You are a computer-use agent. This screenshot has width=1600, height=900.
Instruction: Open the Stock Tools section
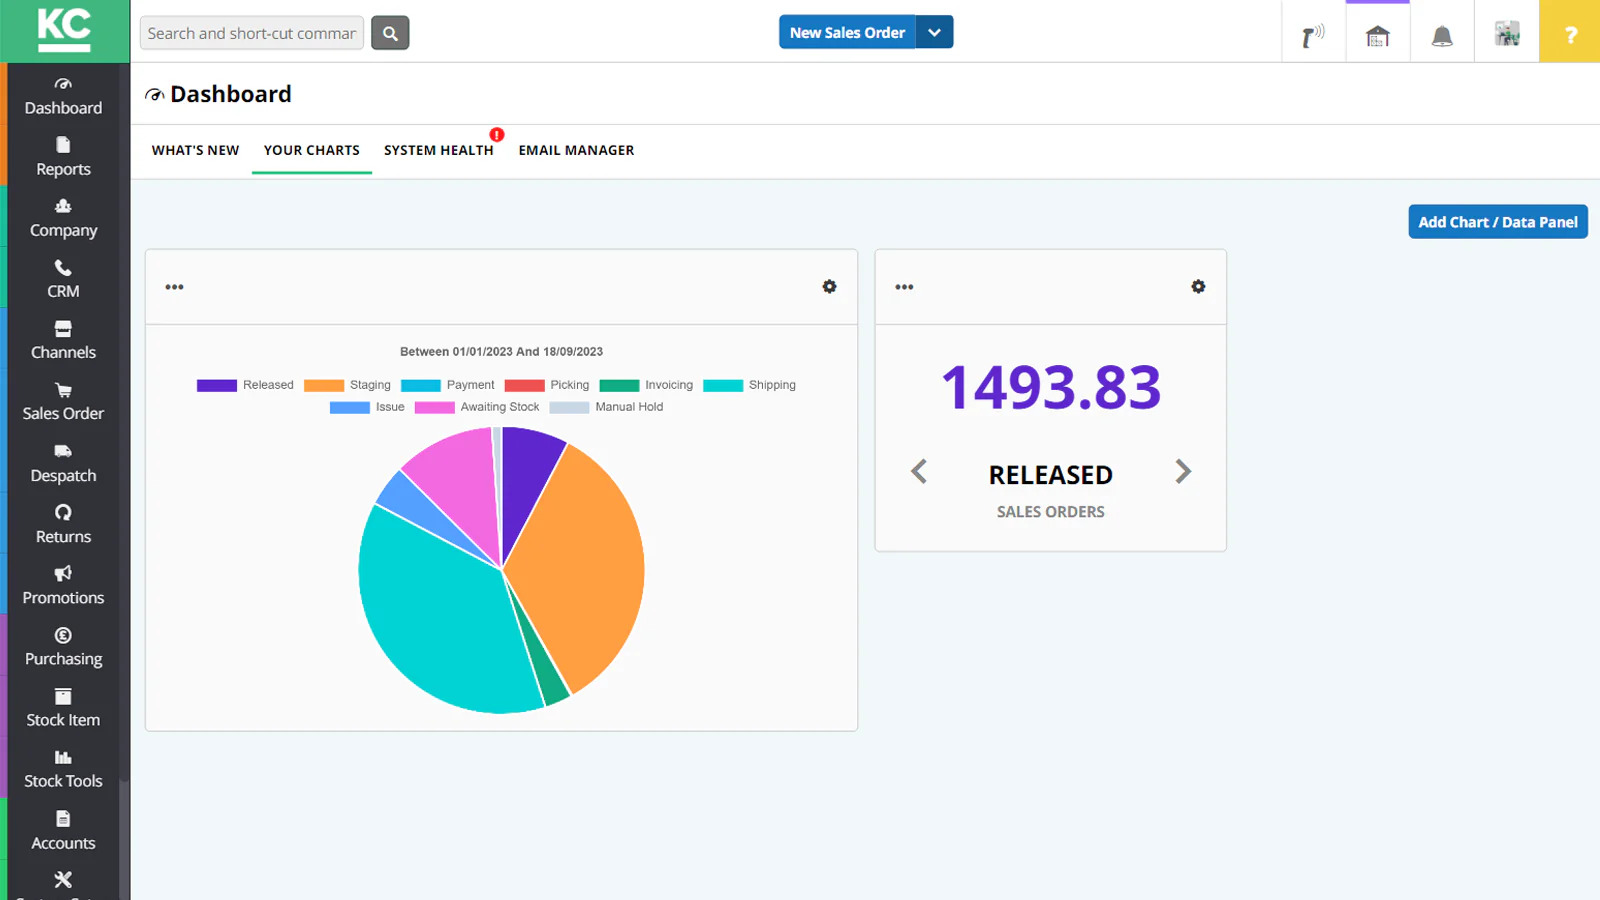pyautogui.click(x=63, y=769)
